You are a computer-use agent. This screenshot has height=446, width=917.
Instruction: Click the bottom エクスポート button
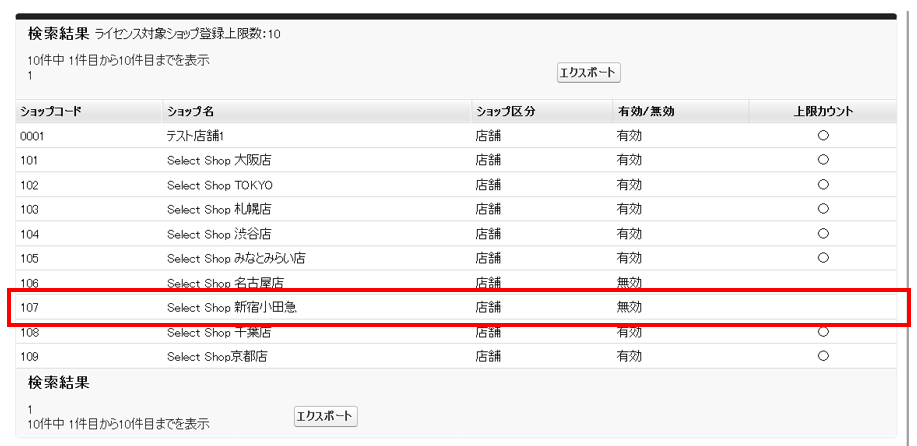[x=325, y=416]
